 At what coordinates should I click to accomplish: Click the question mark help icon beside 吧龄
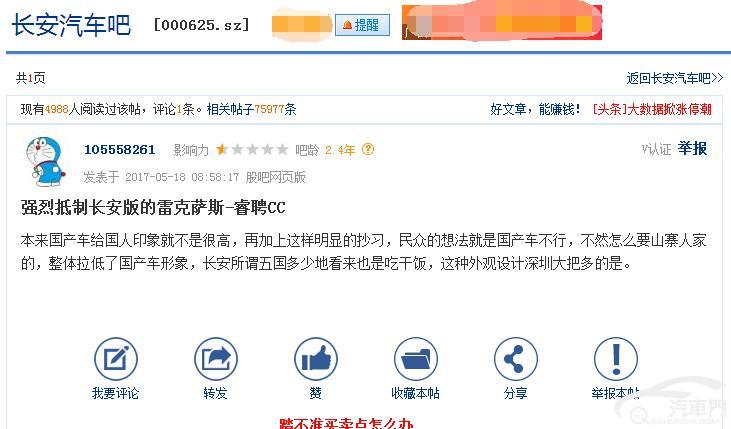(x=368, y=149)
